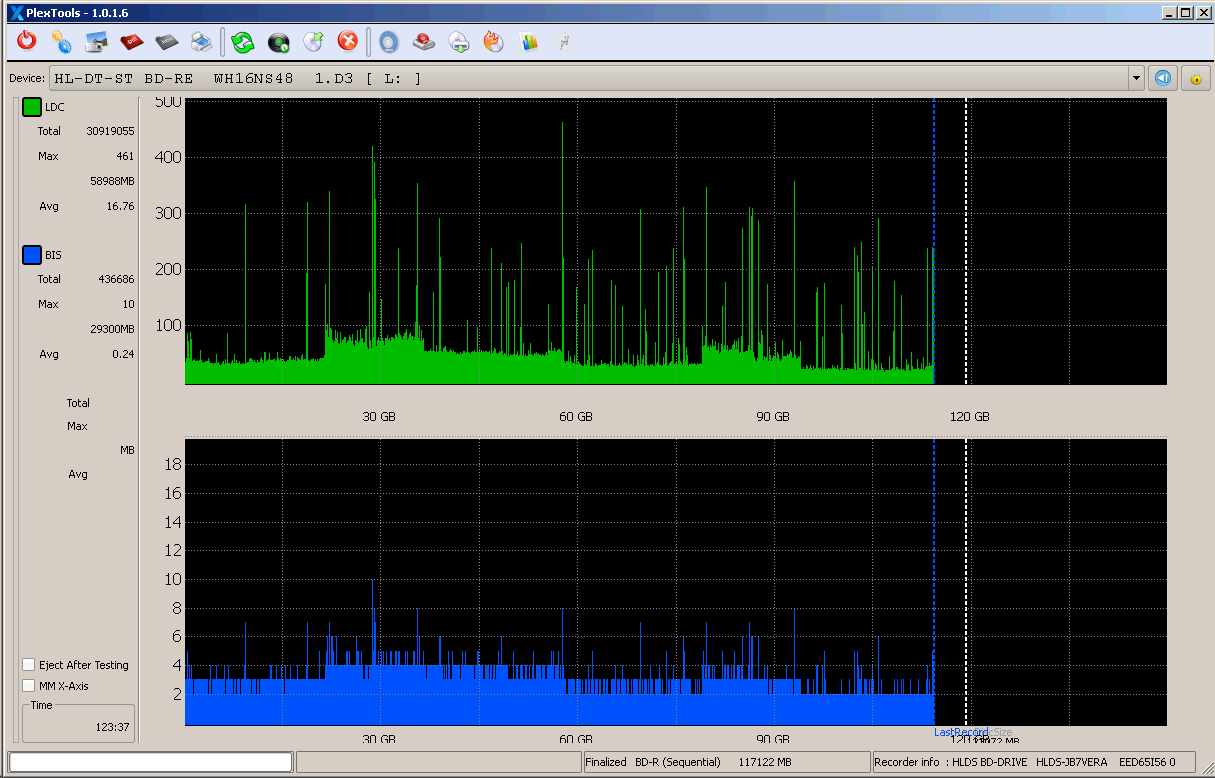The height and width of the screenshot is (778, 1215).
Task: Click the 120 GB label under LDC graph
Action: (x=969, y=417)
